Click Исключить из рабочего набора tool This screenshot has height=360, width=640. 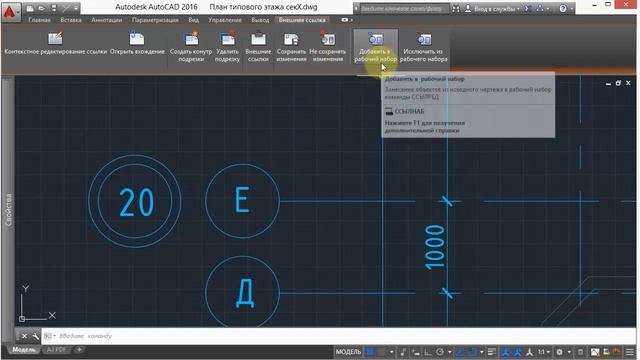click(424, 47)
